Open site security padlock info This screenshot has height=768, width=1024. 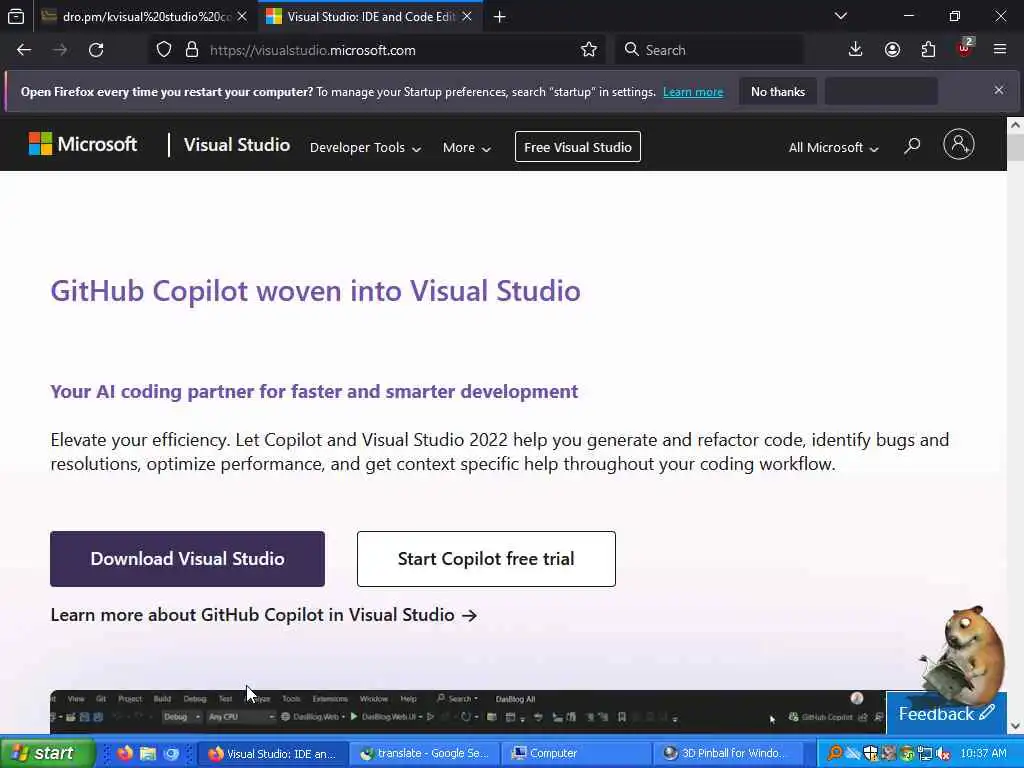pyautogui.click(x=192, y=50)
